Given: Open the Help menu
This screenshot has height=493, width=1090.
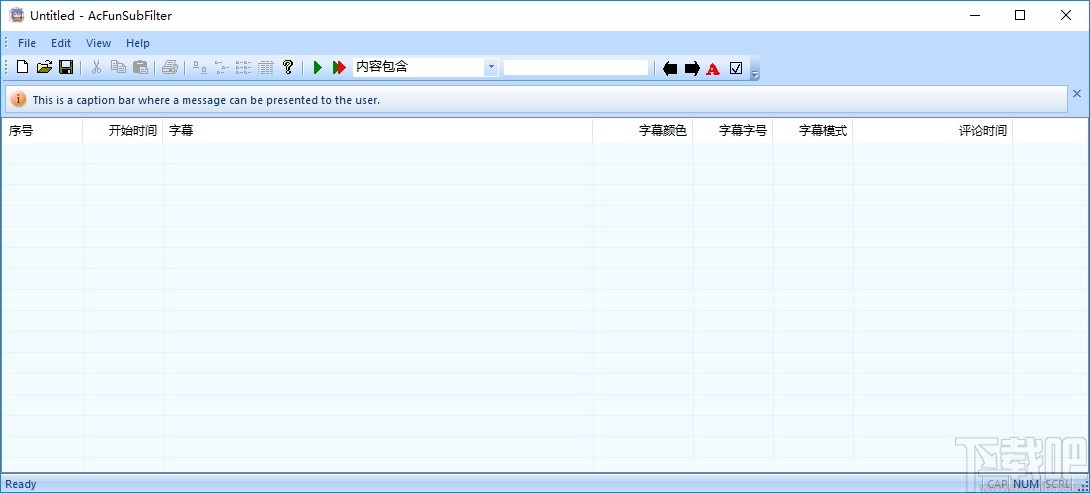Looking at the screenshot, I should pos(138,43).
